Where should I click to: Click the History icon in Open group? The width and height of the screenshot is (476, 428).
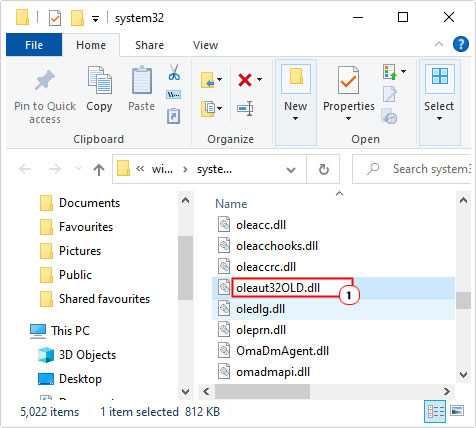tap(389, 116)
